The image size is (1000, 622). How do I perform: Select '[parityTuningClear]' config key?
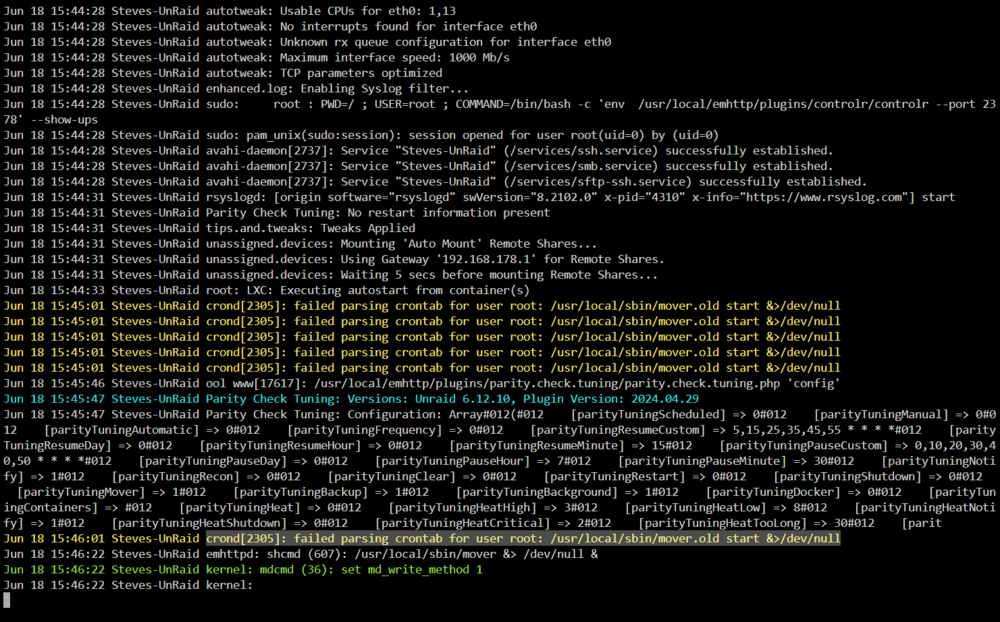391,477
